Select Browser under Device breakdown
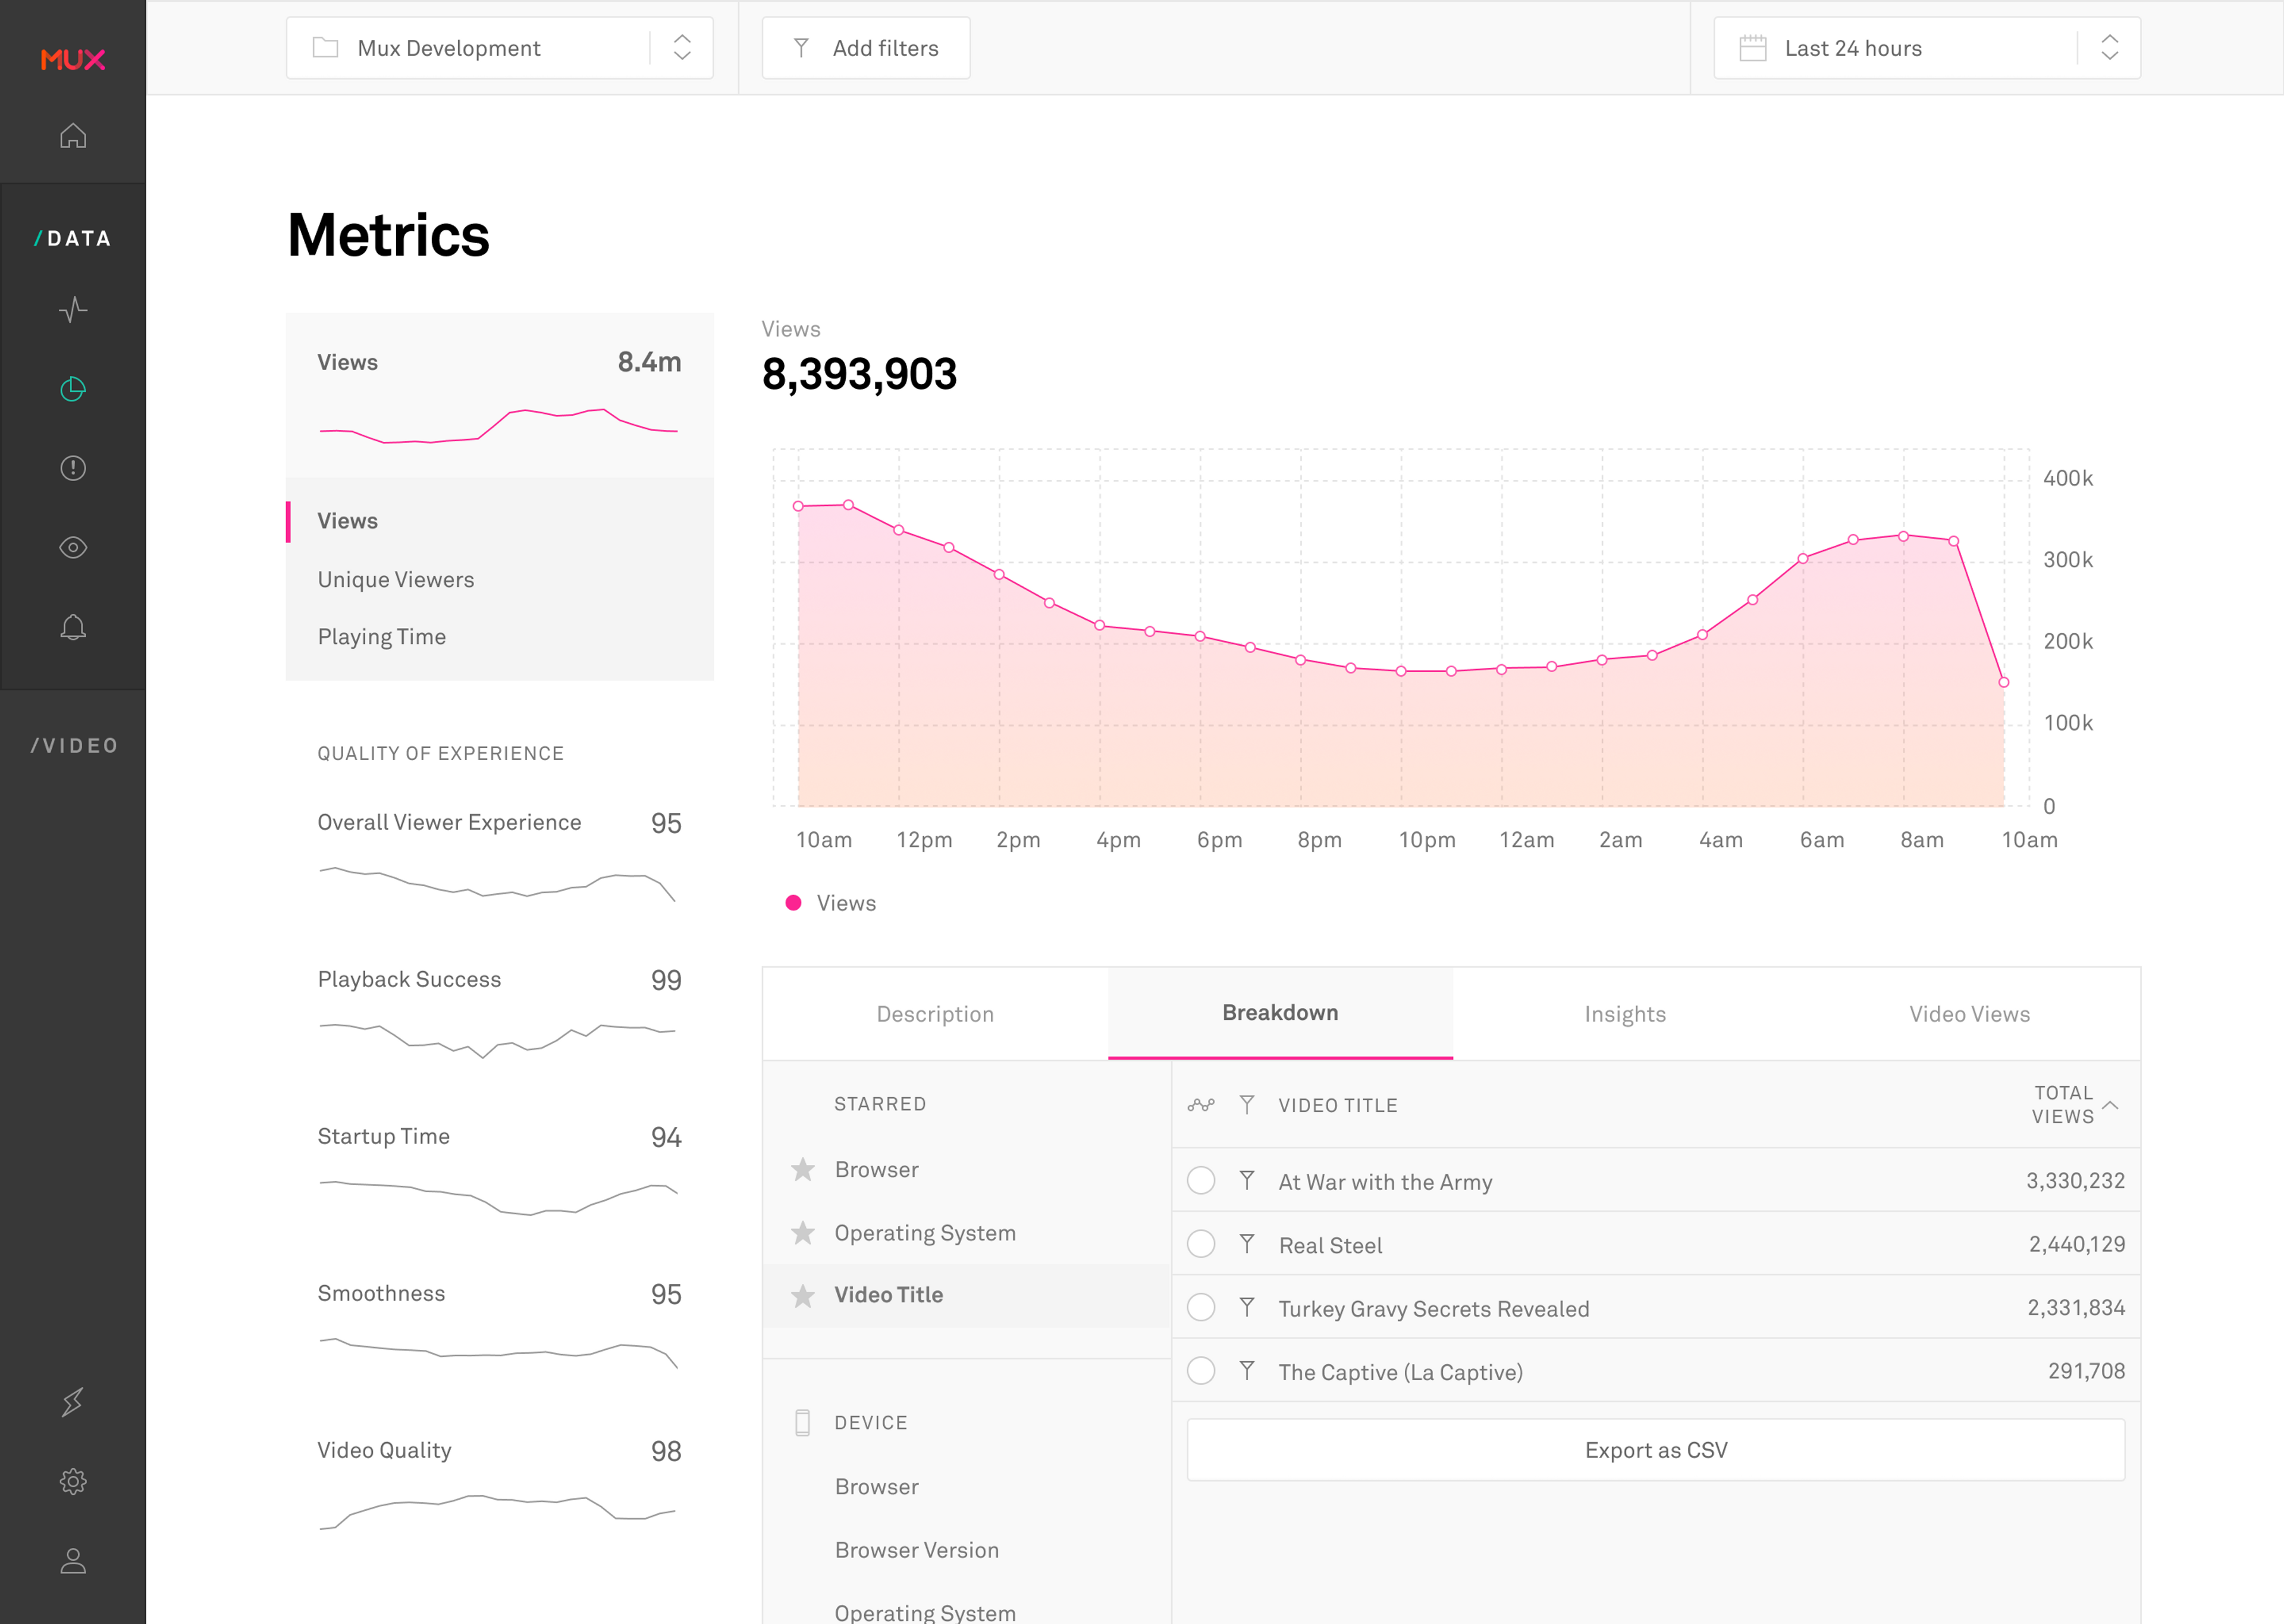This screenshot has height=1624, width=2284. pyautogui.click(x=877, y=1487)
